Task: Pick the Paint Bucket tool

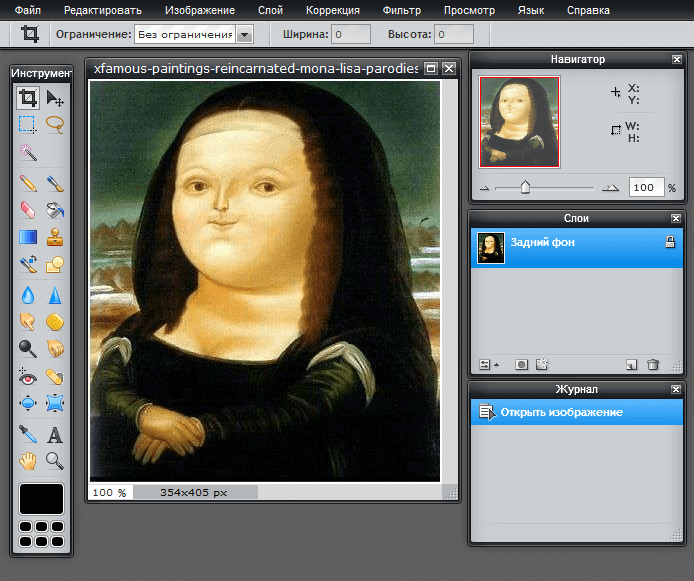Action: coord(55,210)
